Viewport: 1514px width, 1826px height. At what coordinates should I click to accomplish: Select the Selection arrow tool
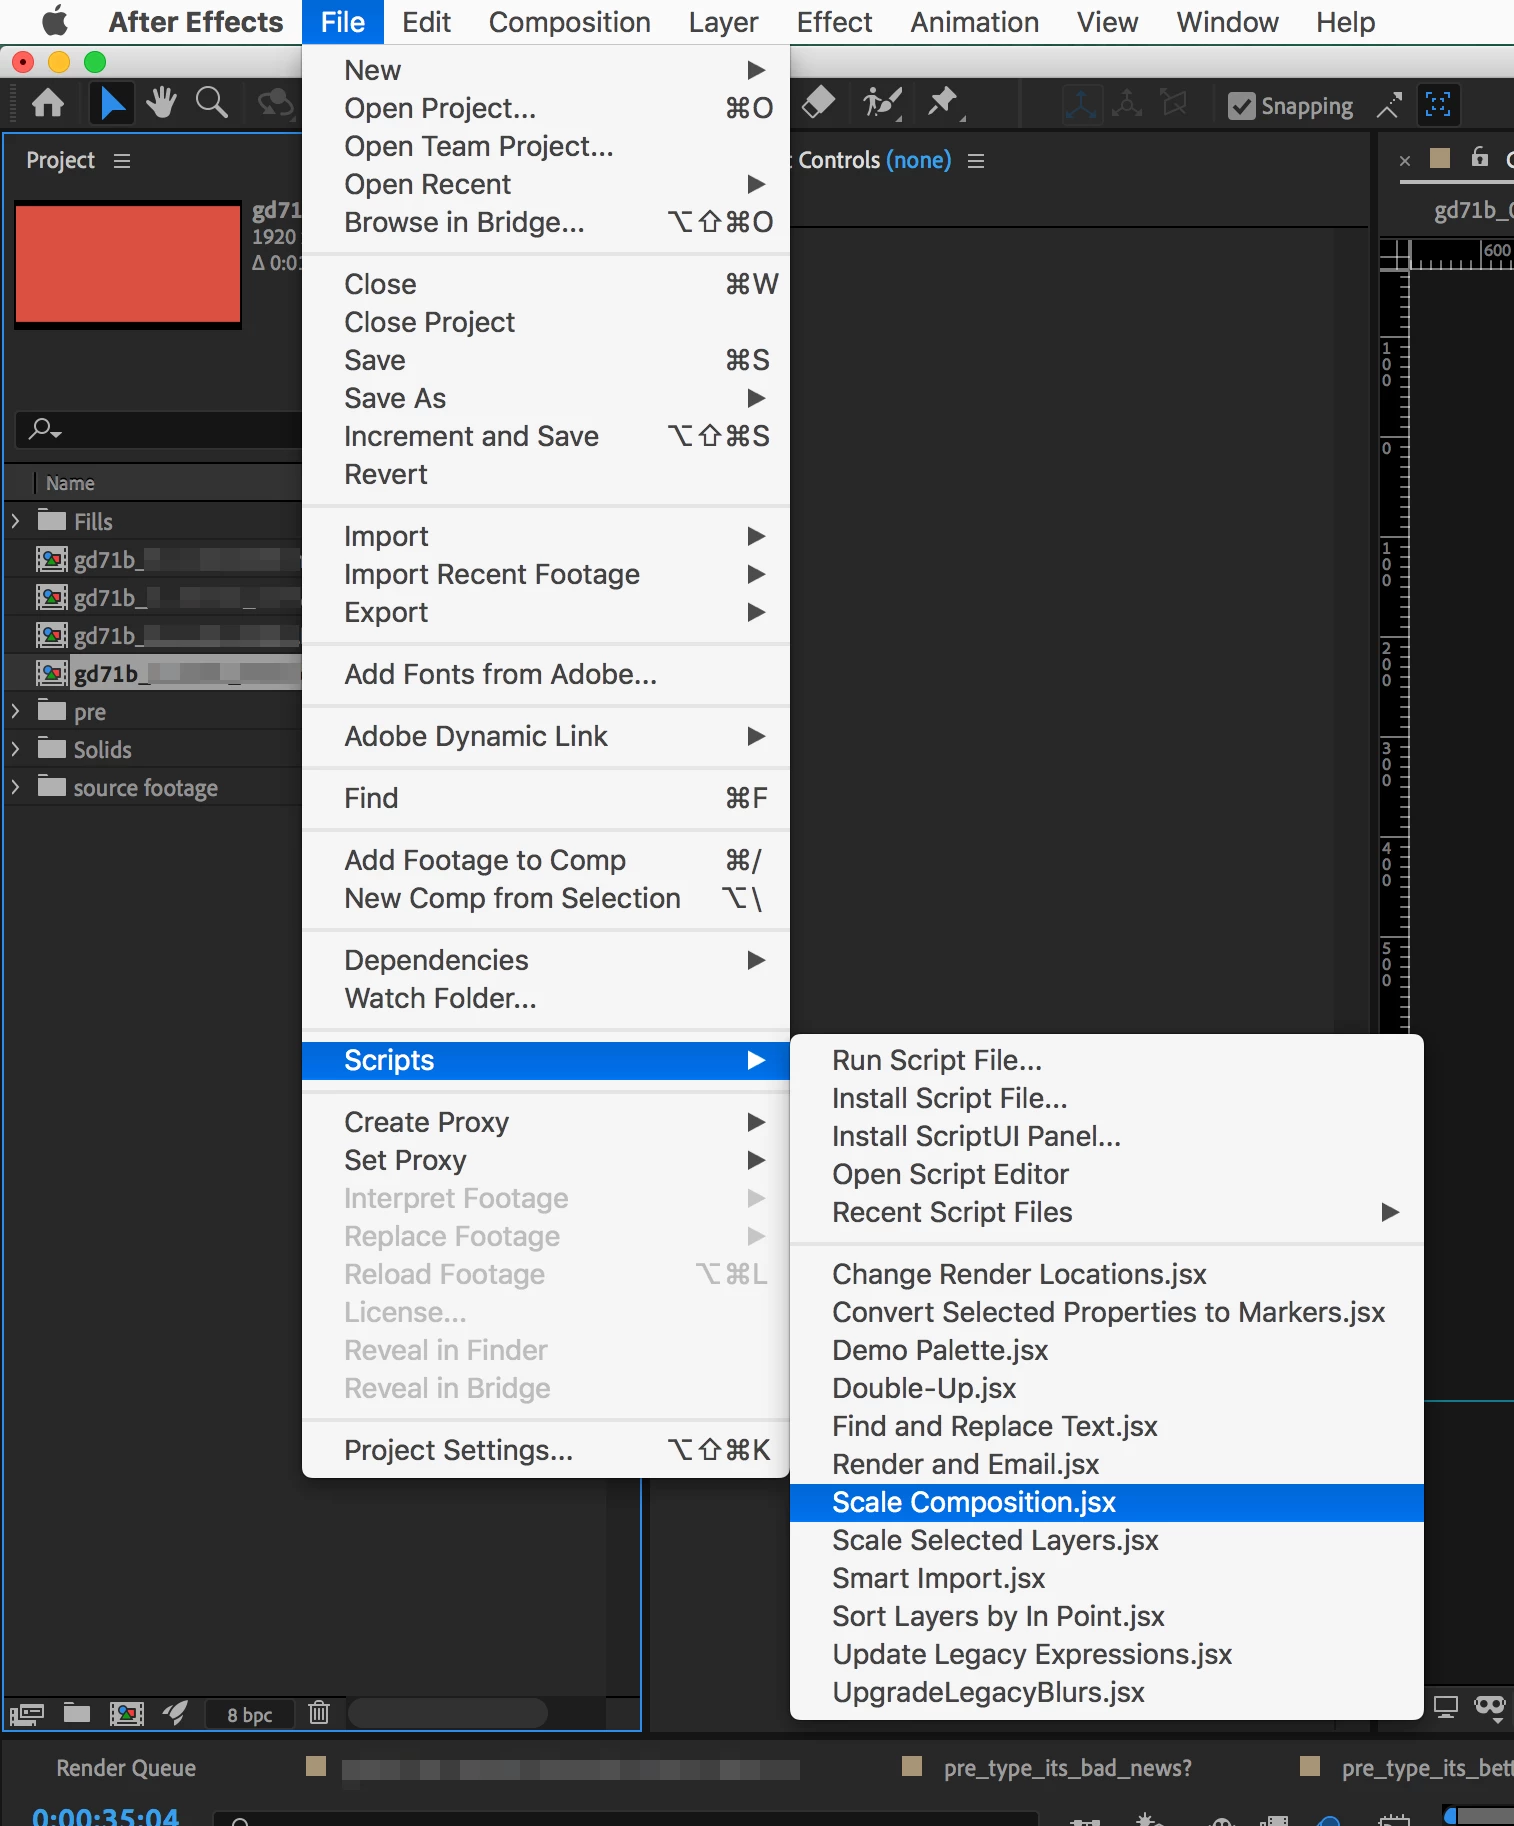click(x=112, y=103)
